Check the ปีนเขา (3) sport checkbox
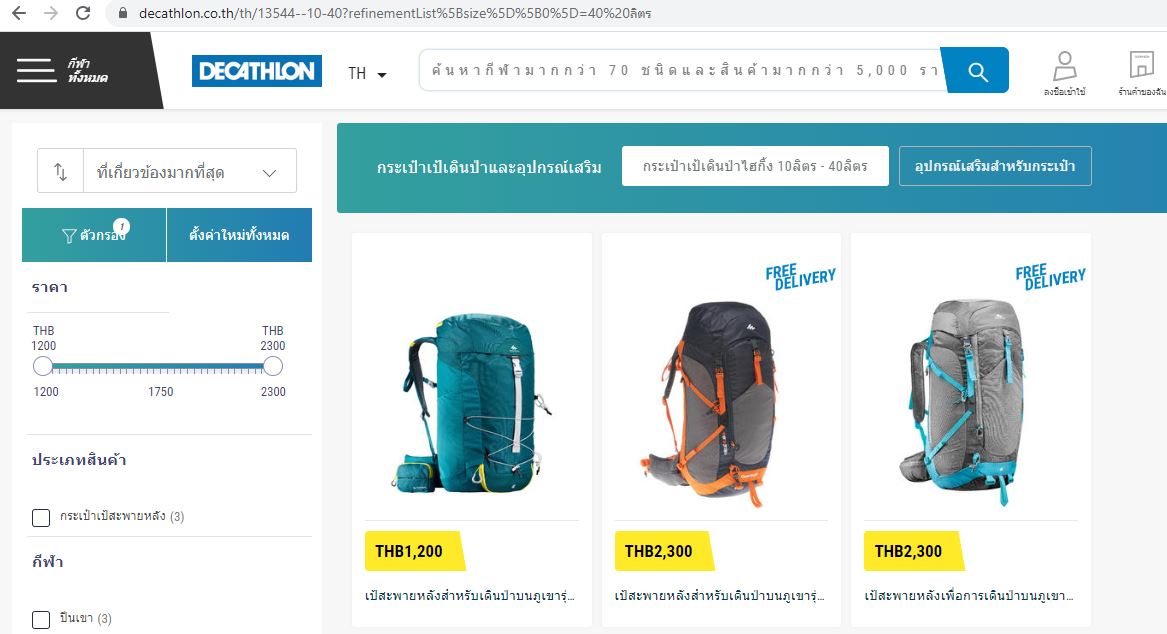The width and height of the screenshot is (1167, 634). 41,619
